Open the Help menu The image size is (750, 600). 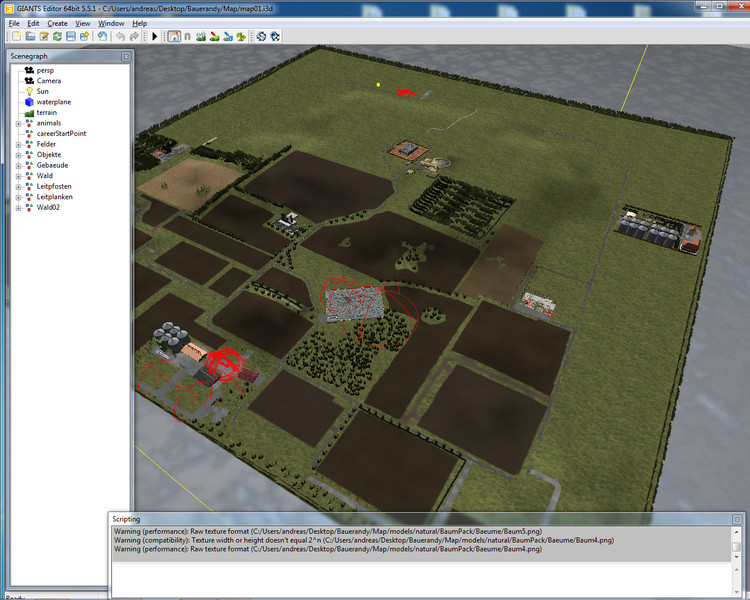click(140, 23)
